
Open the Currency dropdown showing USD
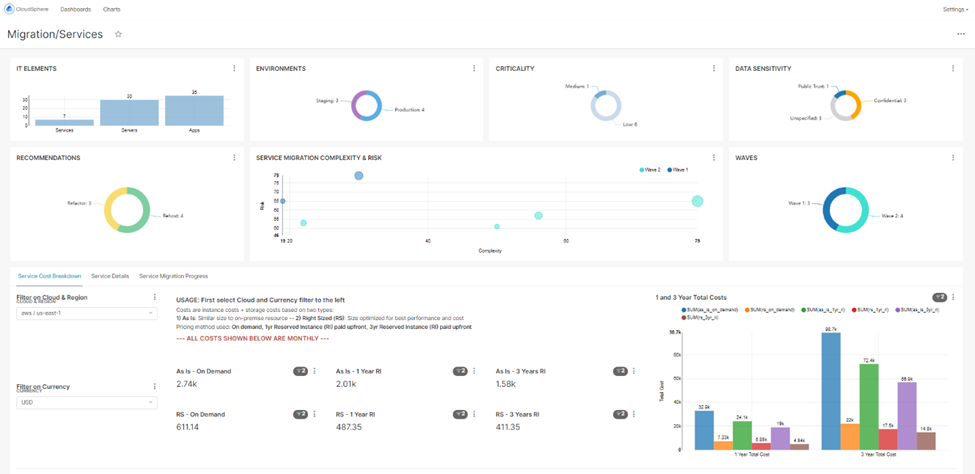coord(86,402)
